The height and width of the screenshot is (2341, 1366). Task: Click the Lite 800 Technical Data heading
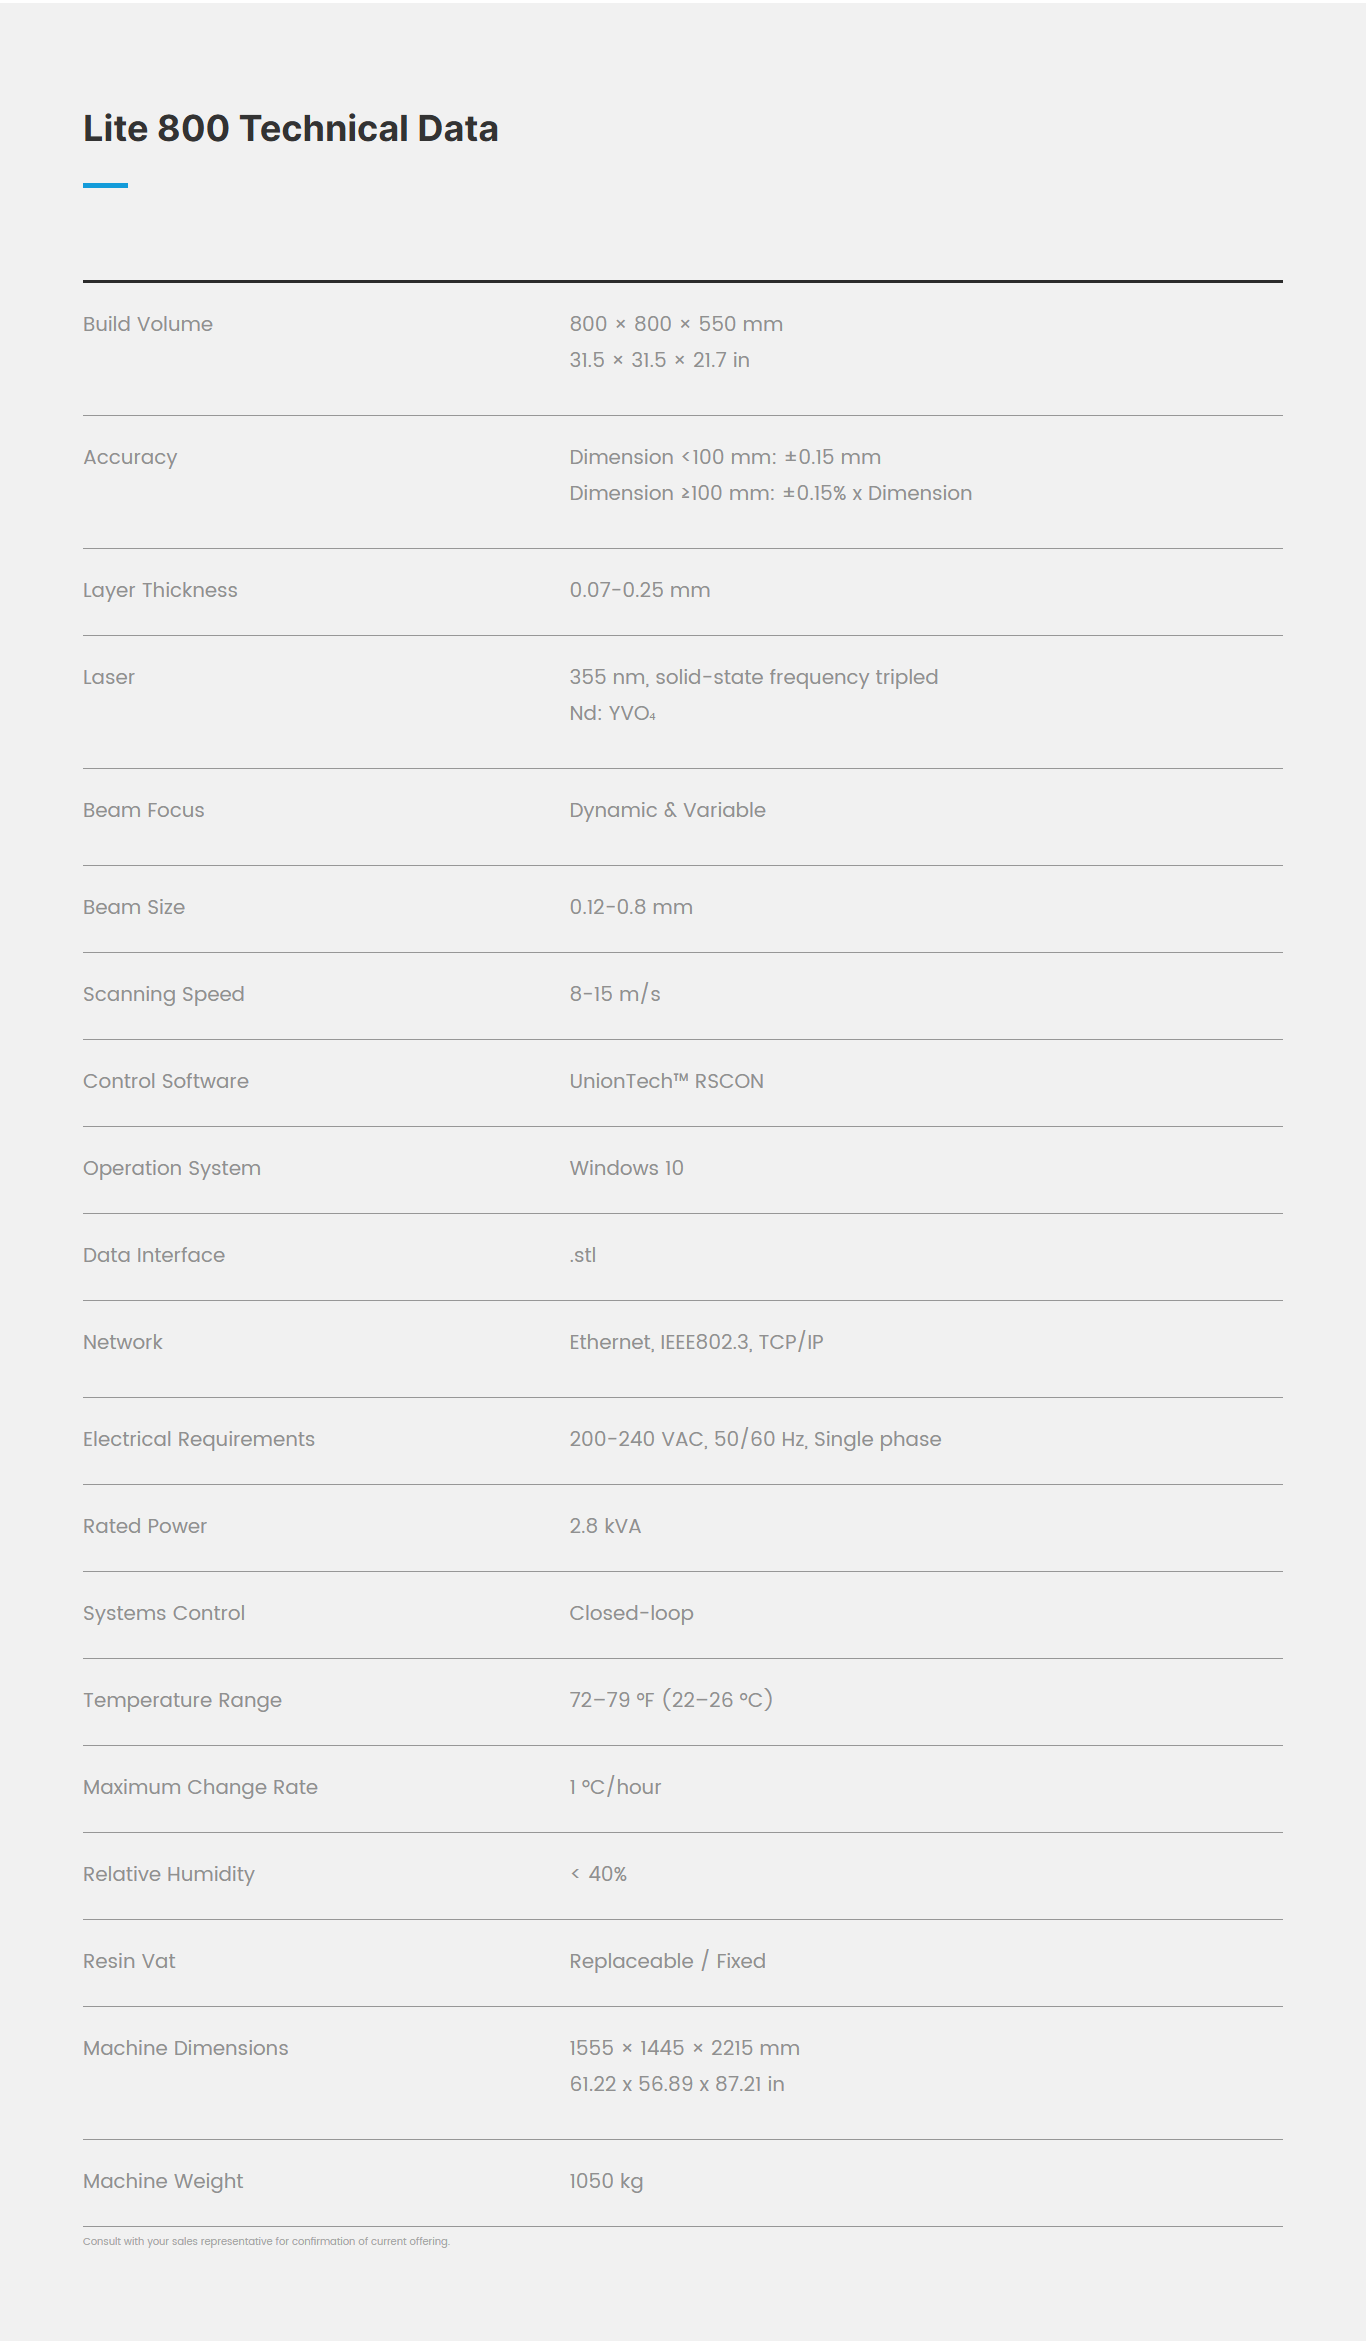point(290,129)
